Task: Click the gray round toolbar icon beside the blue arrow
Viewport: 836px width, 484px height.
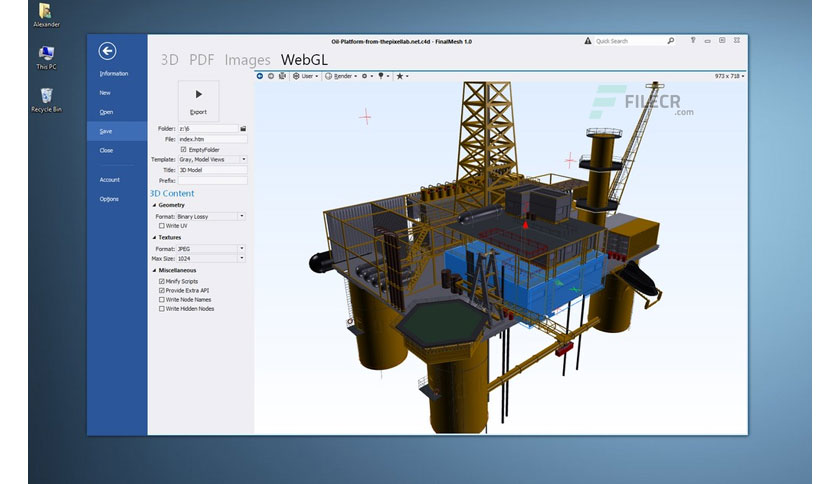Action: click(x=271, y=76)
